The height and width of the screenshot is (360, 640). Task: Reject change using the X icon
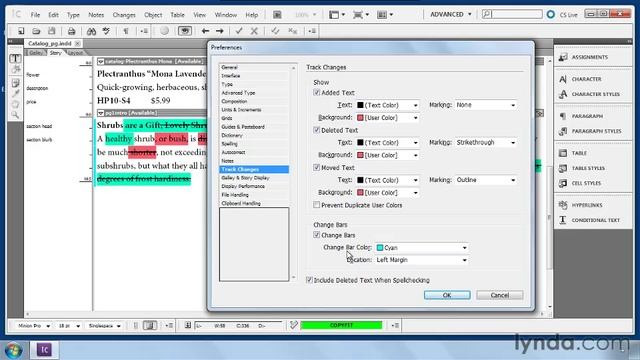pyautogui.click(x=254, y=31)
